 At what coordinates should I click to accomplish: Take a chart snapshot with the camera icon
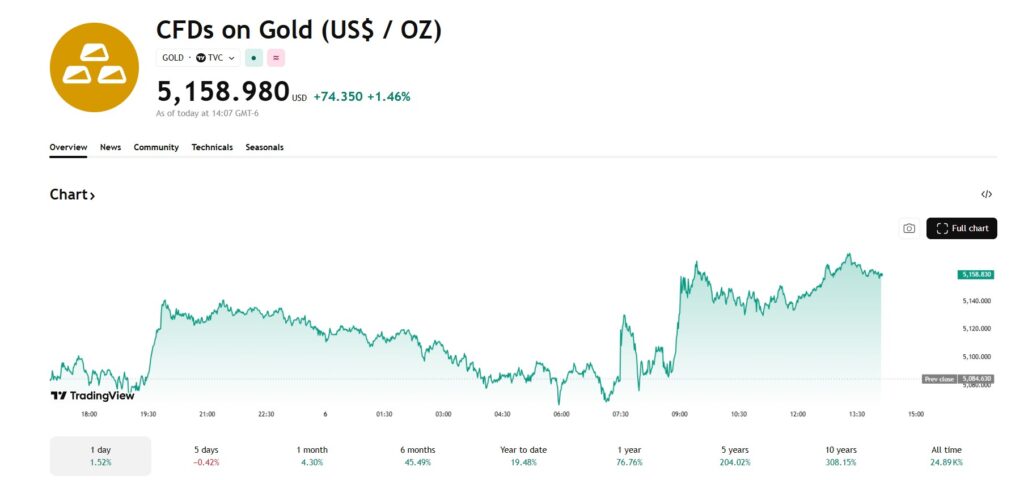pyautogui.click(x=909, y=228)
